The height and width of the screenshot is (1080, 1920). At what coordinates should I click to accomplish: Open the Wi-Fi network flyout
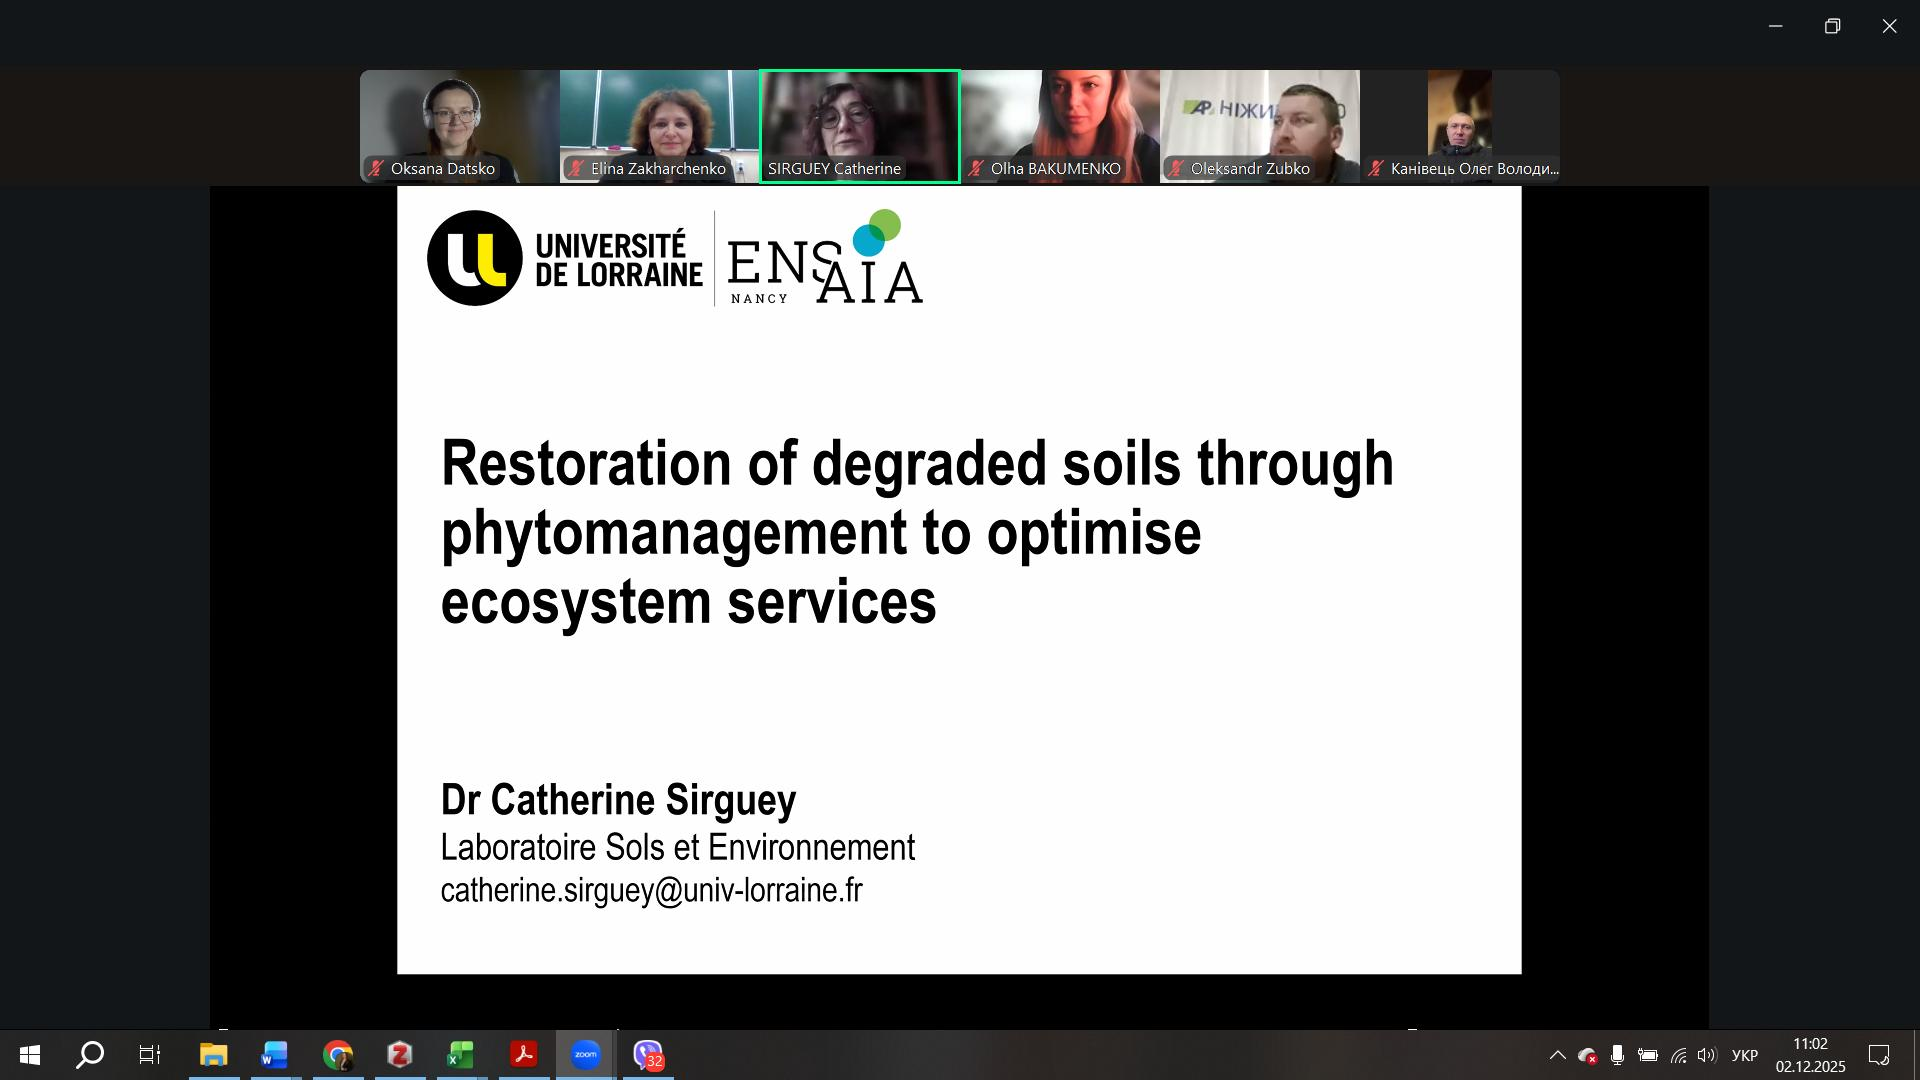[1678, 1055]
